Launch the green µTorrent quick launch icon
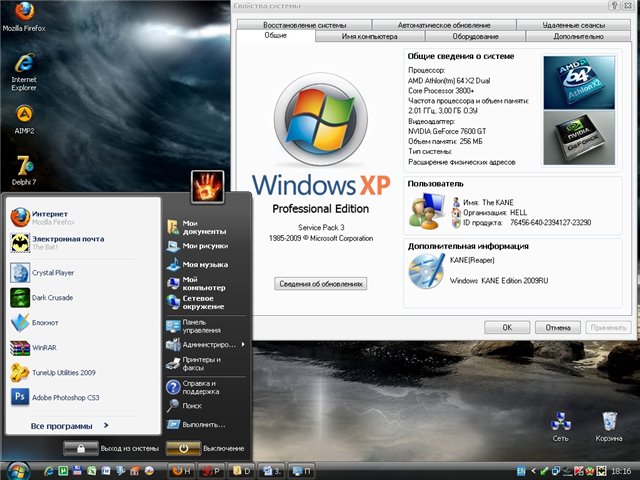Image resolution: width=640 pixels, height=480 pixels. [63, 471]
